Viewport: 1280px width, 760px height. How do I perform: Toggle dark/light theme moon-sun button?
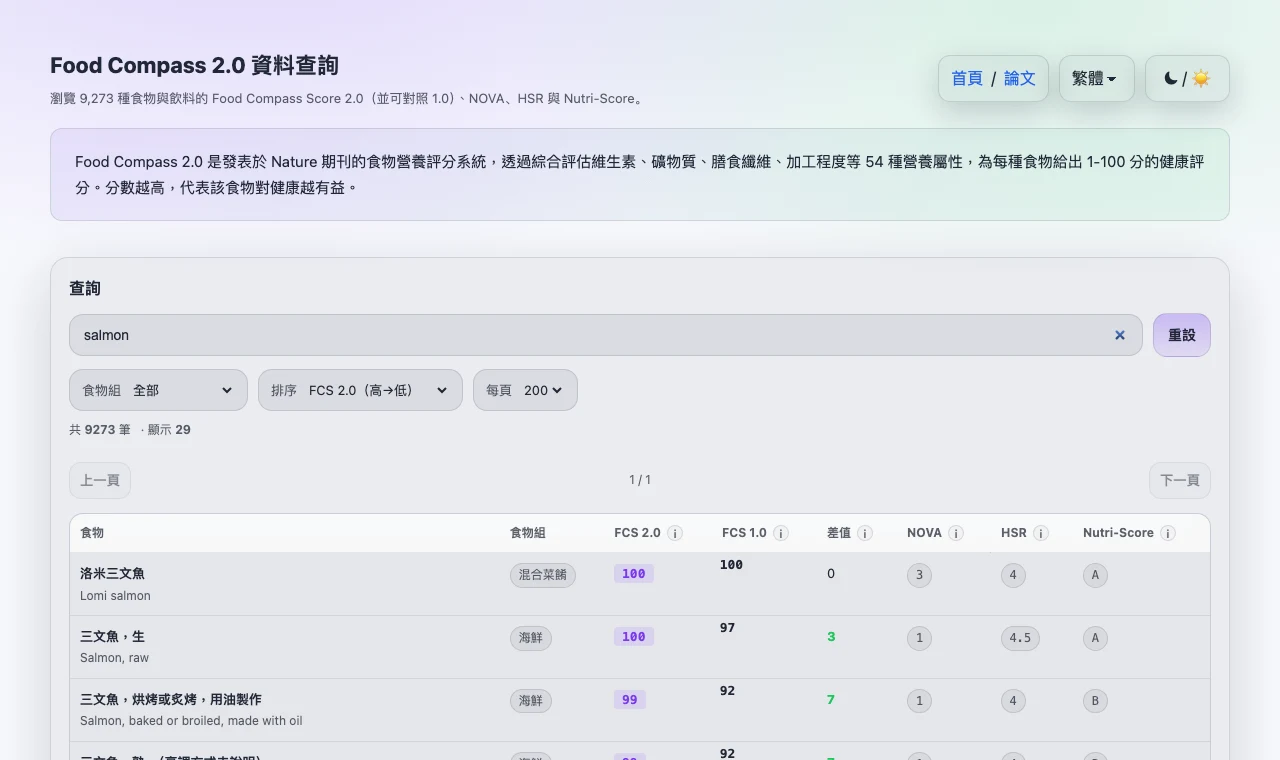(x=1187, y=78)
